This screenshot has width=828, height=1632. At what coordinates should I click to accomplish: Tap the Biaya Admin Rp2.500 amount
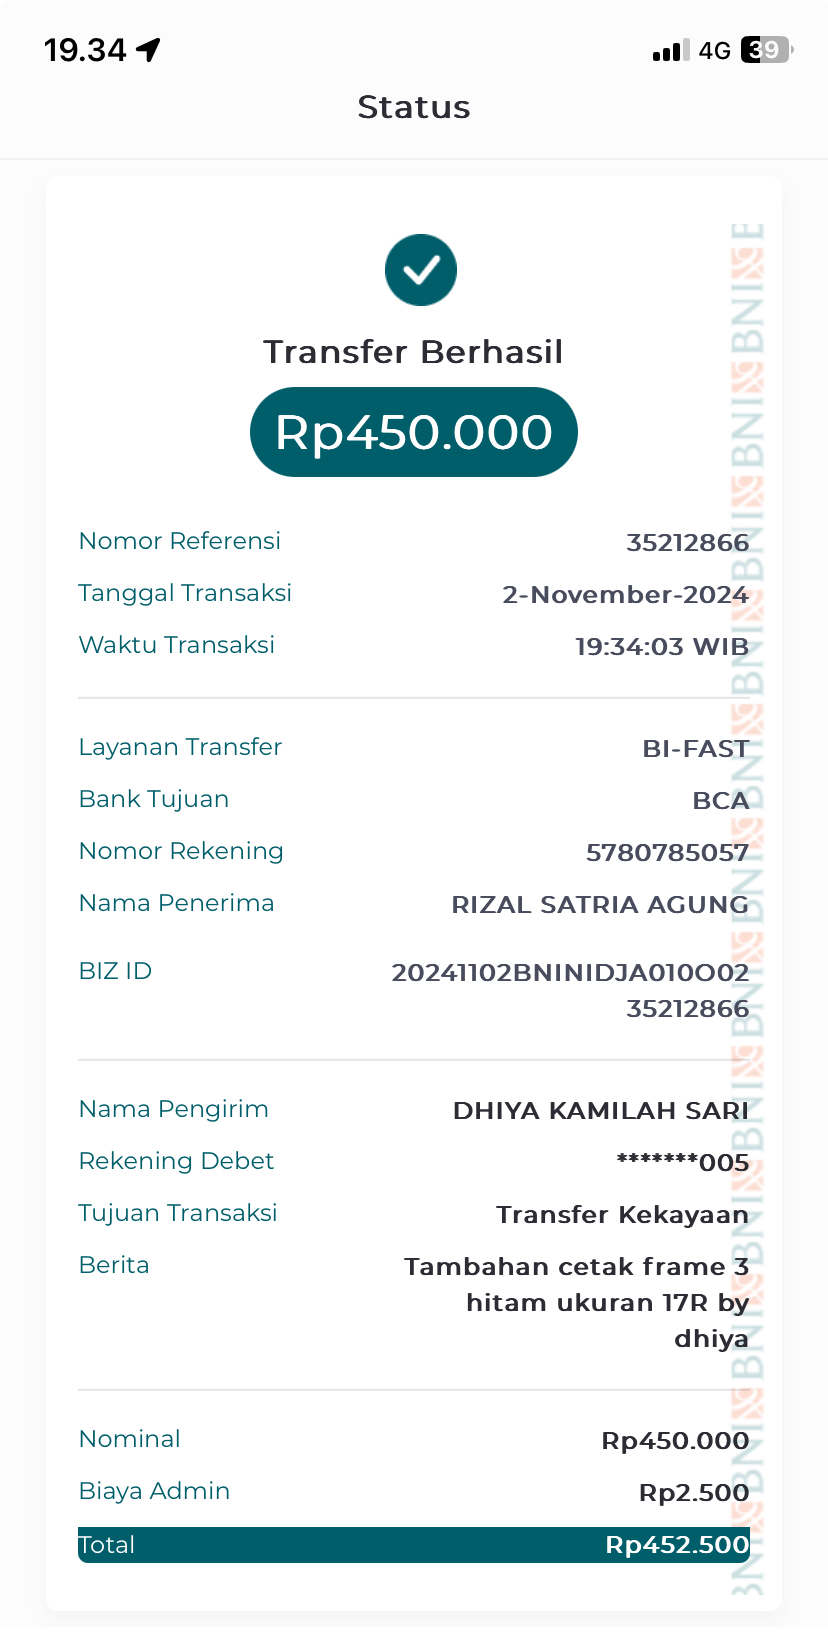pos(694,1493)
